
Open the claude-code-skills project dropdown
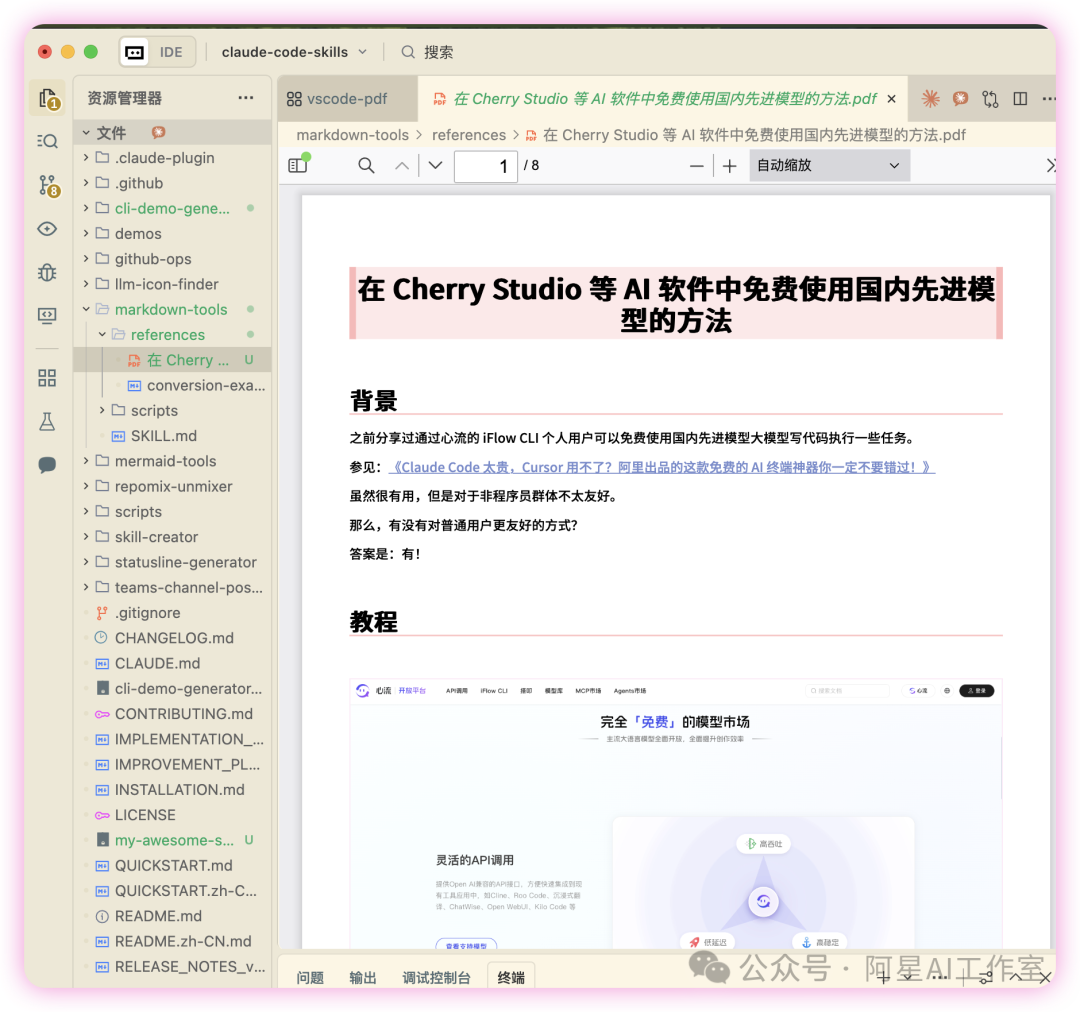click(294, 52)
